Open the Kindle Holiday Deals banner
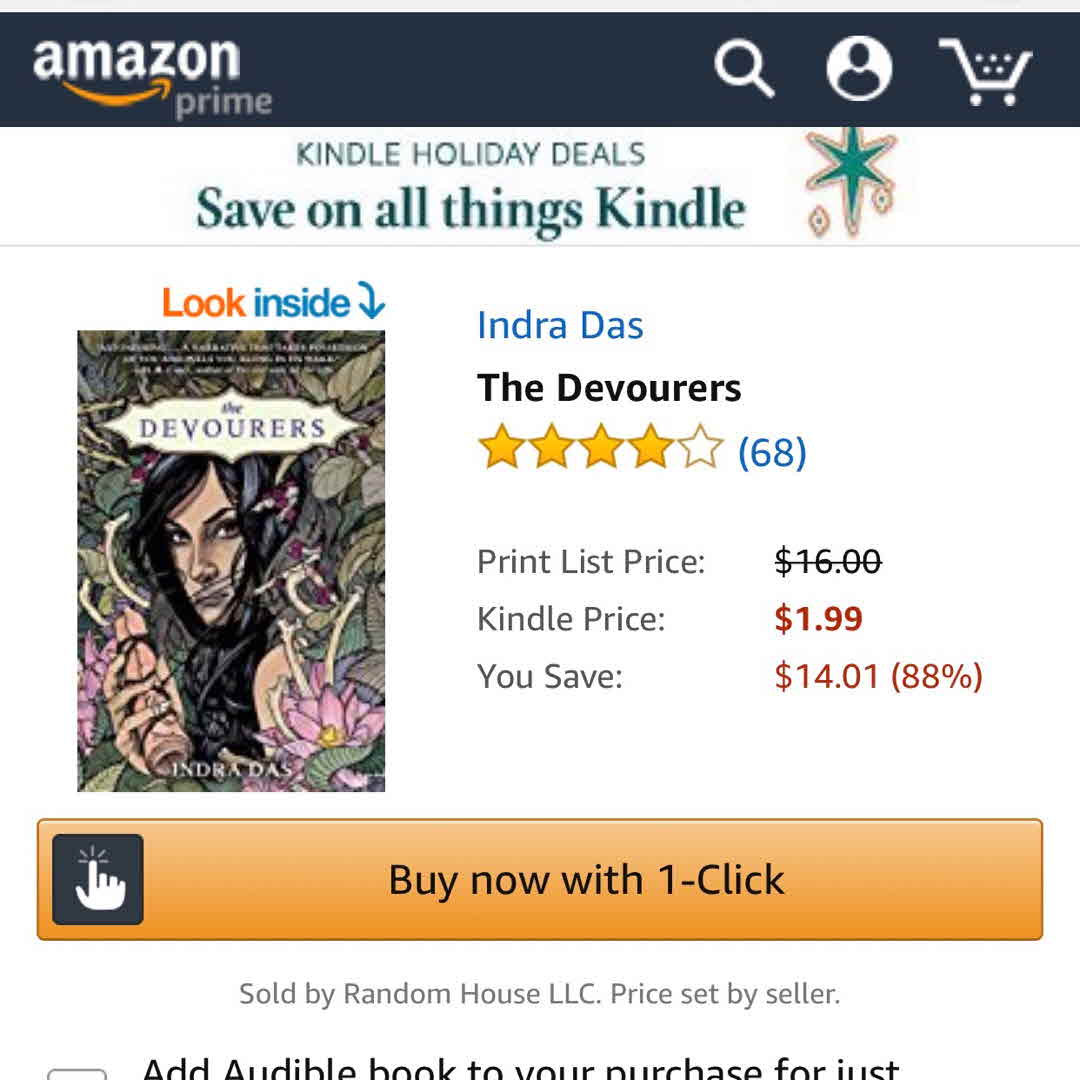Viewport: 1080px width, 1080px height. coord(540,185)
